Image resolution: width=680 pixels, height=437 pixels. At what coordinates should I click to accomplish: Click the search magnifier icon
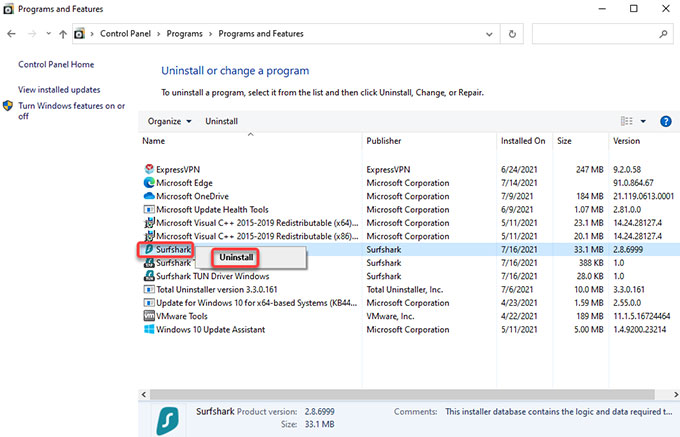point(663,34)
